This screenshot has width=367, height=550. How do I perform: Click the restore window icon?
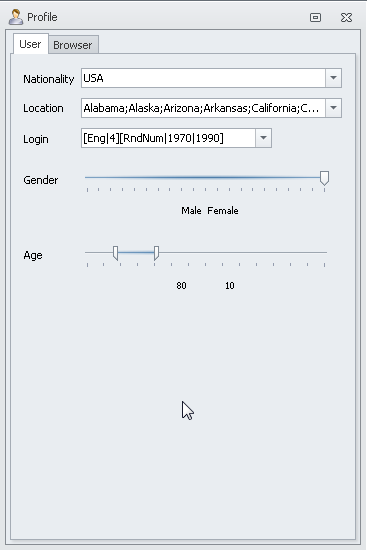tap(315, 17)
